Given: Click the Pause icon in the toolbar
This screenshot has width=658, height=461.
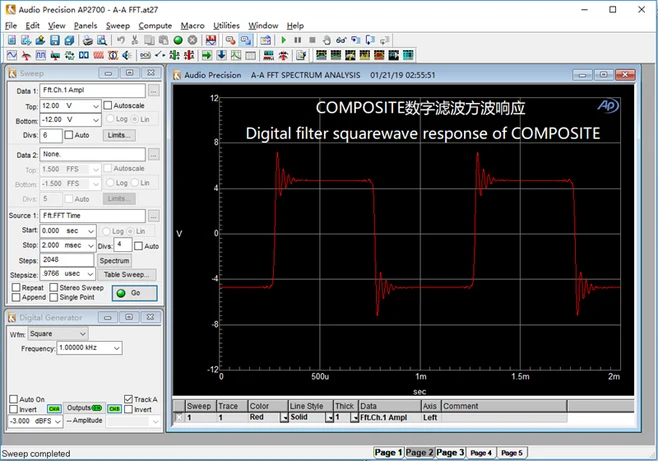Looking at the screenshot, I should coord(298,40).
